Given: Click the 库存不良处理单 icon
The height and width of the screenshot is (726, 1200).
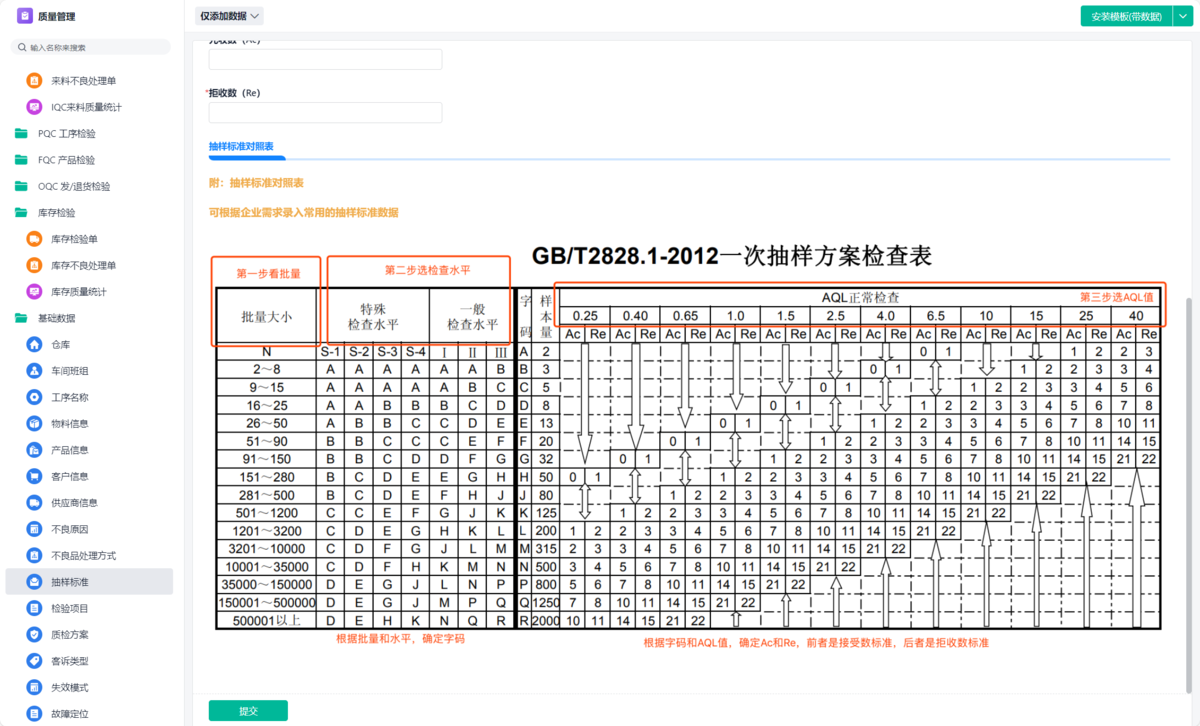Looking at the screenshot, I should (34, 265).
